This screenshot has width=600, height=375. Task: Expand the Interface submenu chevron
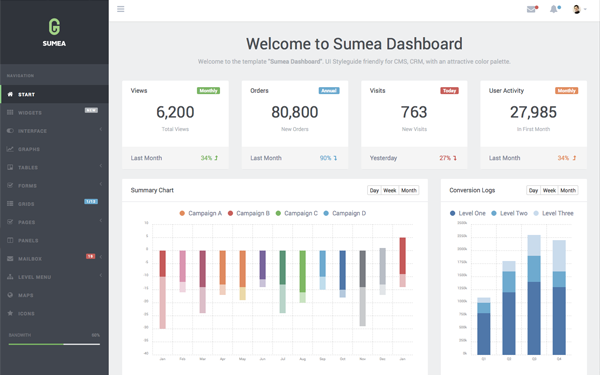101,129
